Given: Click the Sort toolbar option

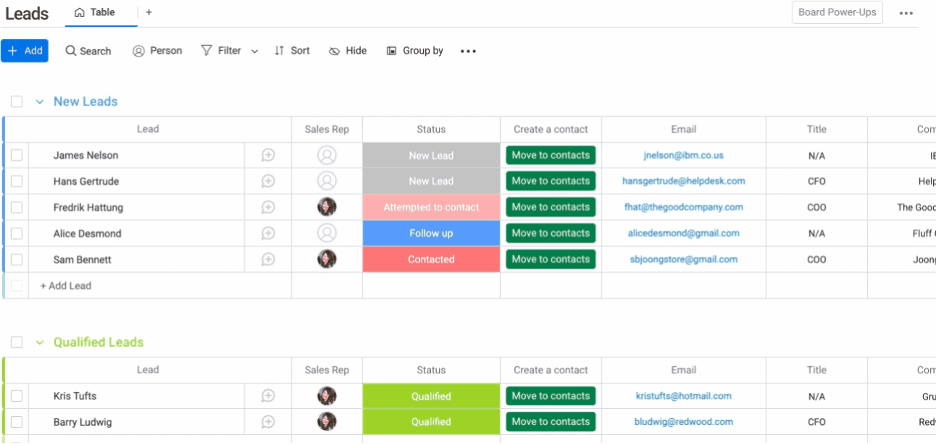Looking at the screenshot, I should [x=292, y=51].
